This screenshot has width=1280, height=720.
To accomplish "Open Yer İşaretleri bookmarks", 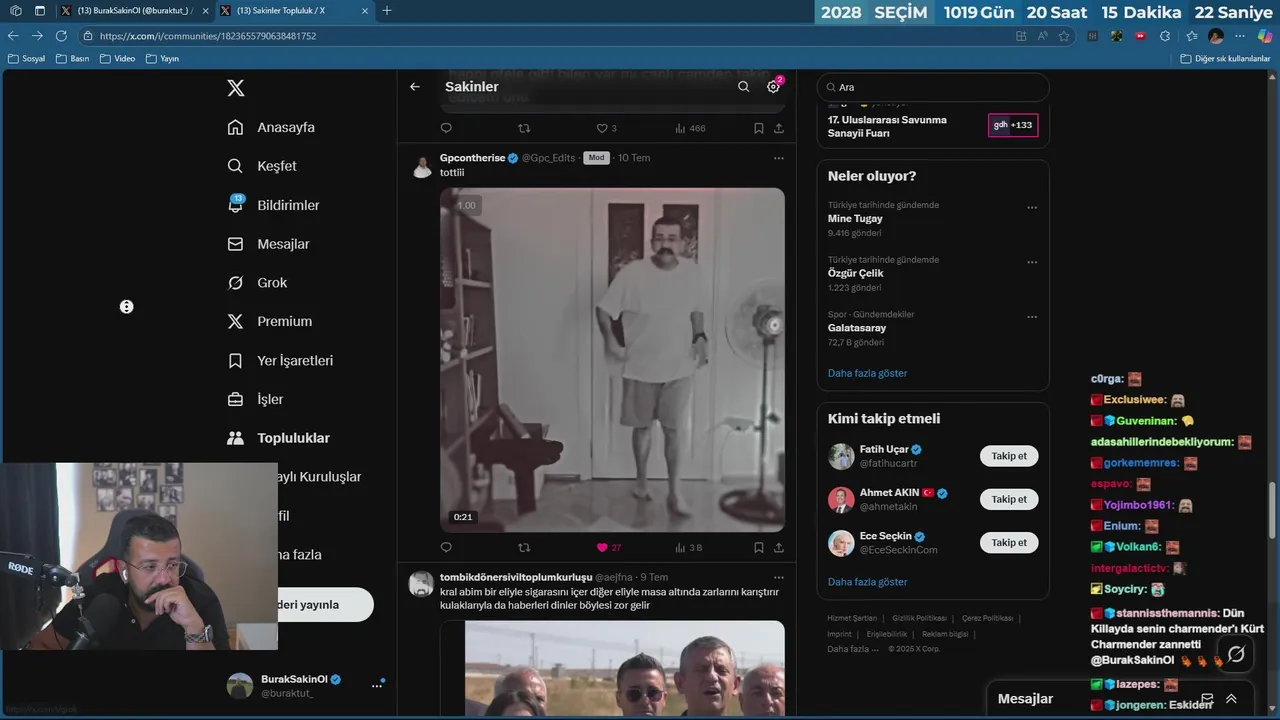I will (280, 361).
